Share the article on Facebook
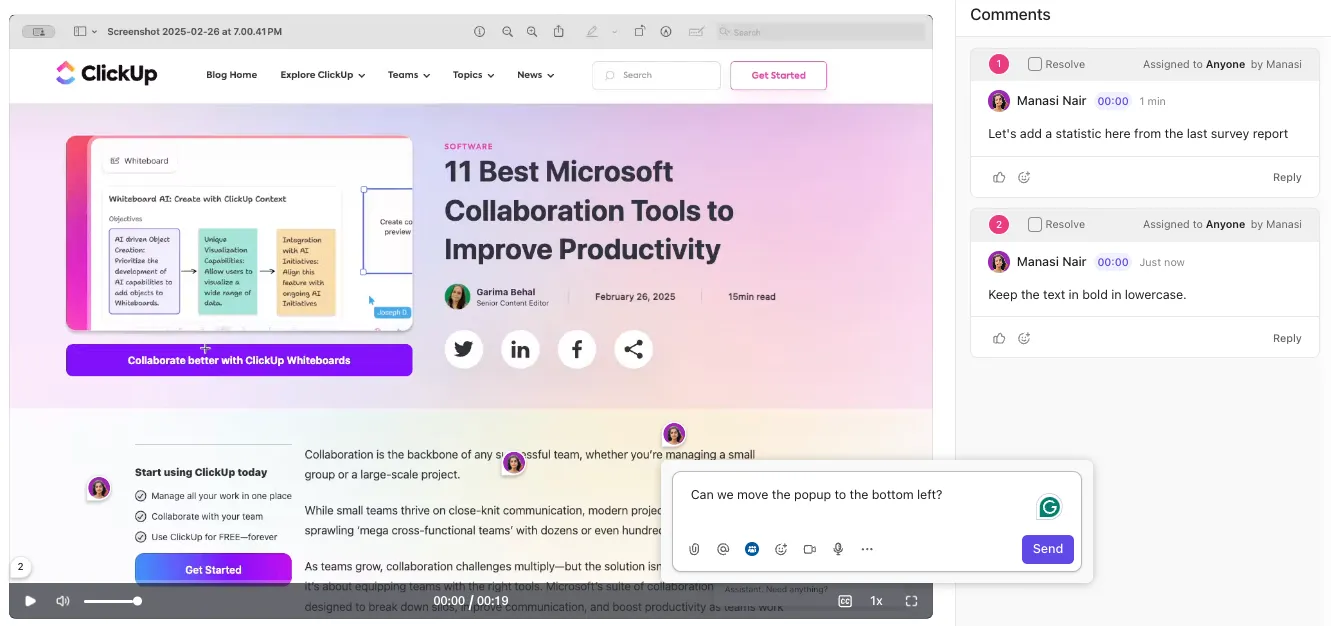This screenshot has height=626, width=1331. [x=577, y=349]
